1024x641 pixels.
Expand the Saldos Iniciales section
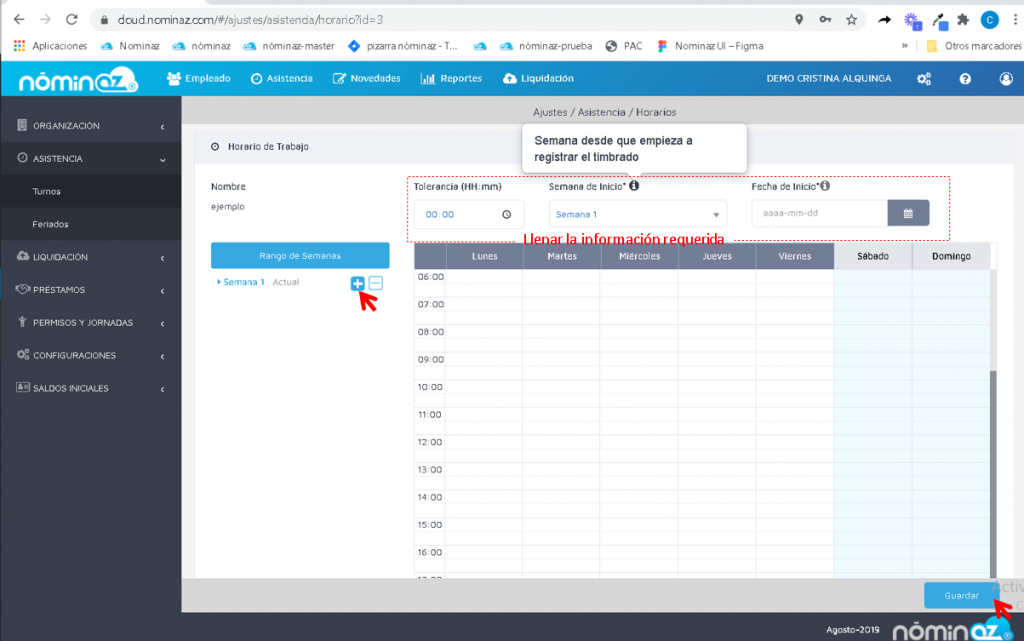coord(91,388)
